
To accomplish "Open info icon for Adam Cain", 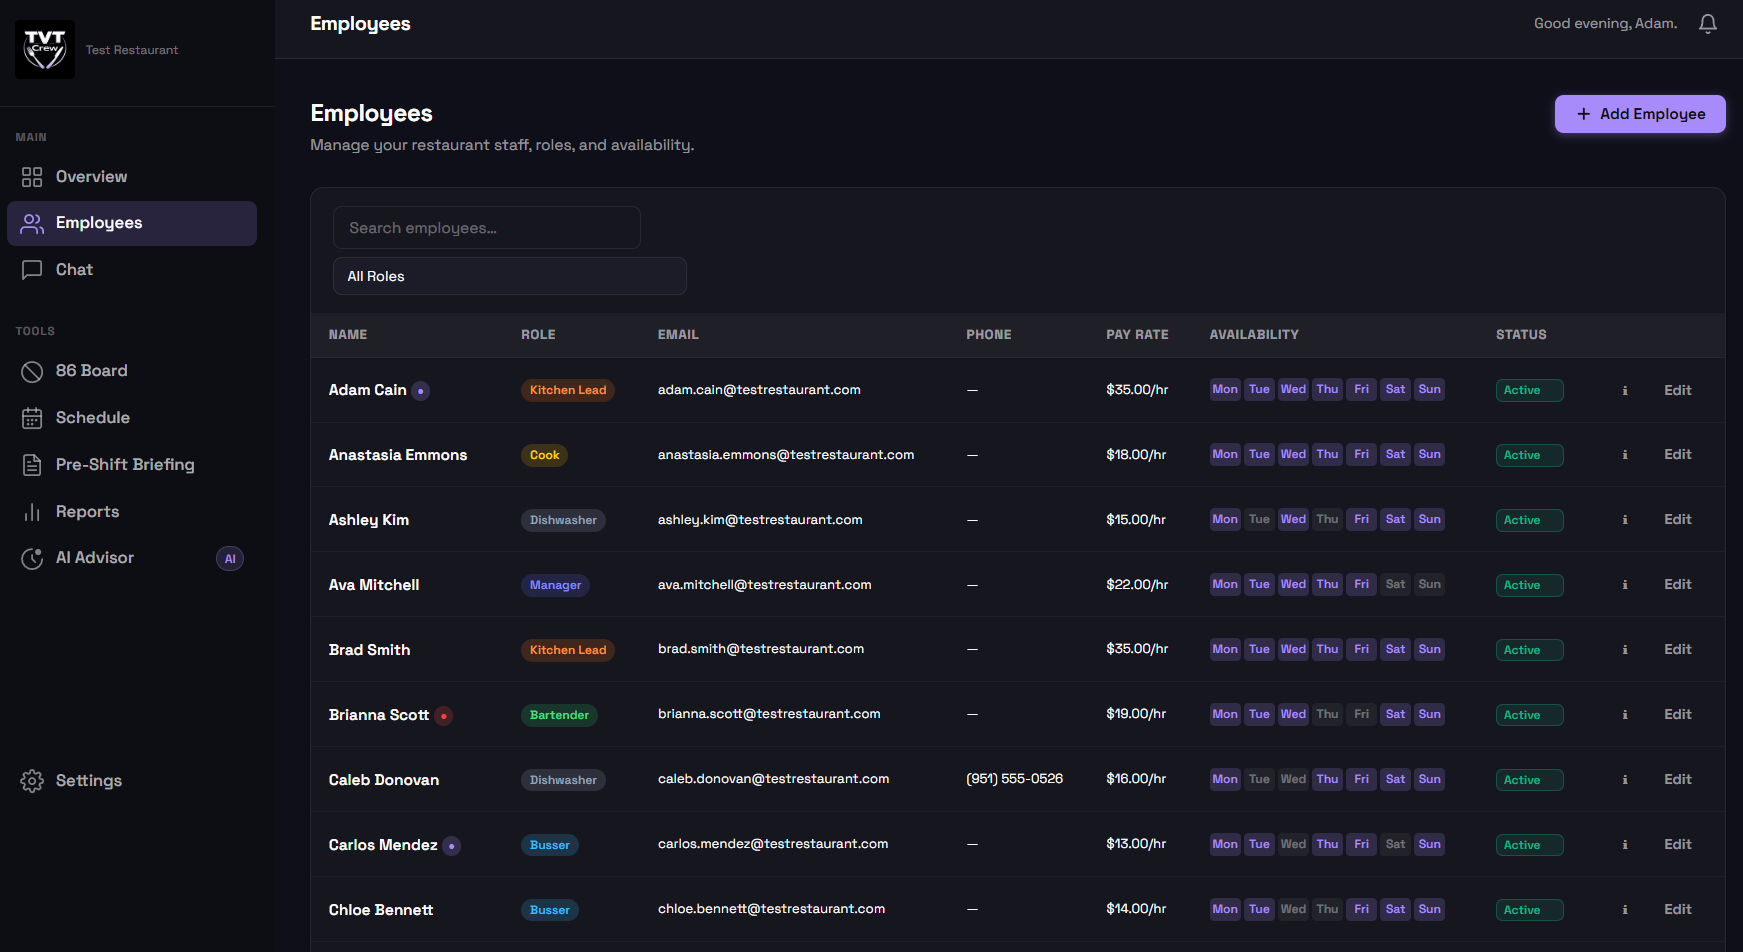I will [x=1624, y=391].
